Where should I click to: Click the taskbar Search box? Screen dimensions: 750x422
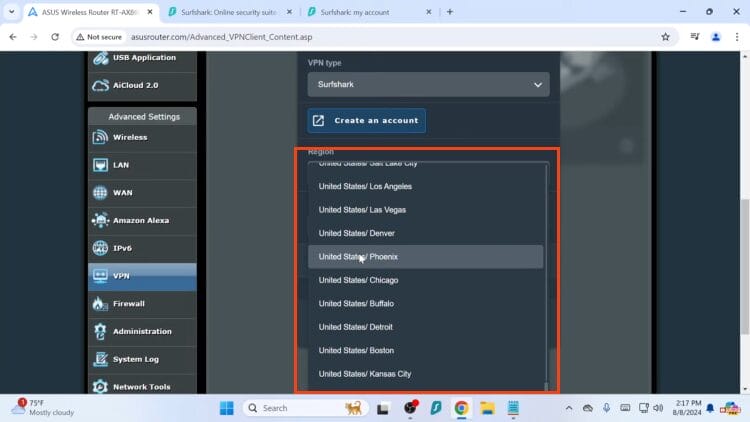[x=306, y=408]
